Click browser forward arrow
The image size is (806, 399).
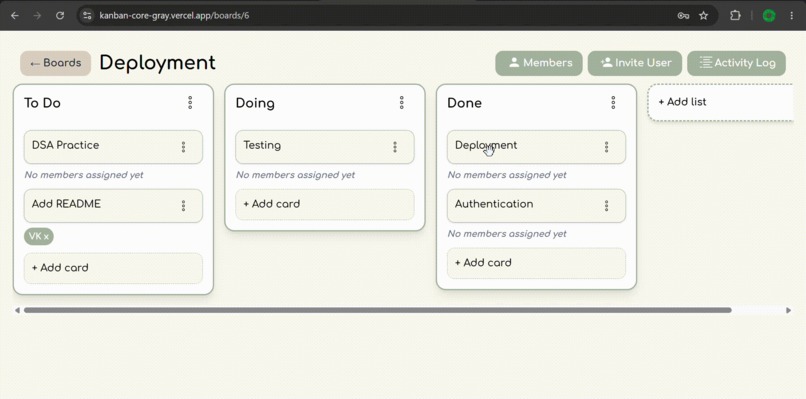point(37,15)
